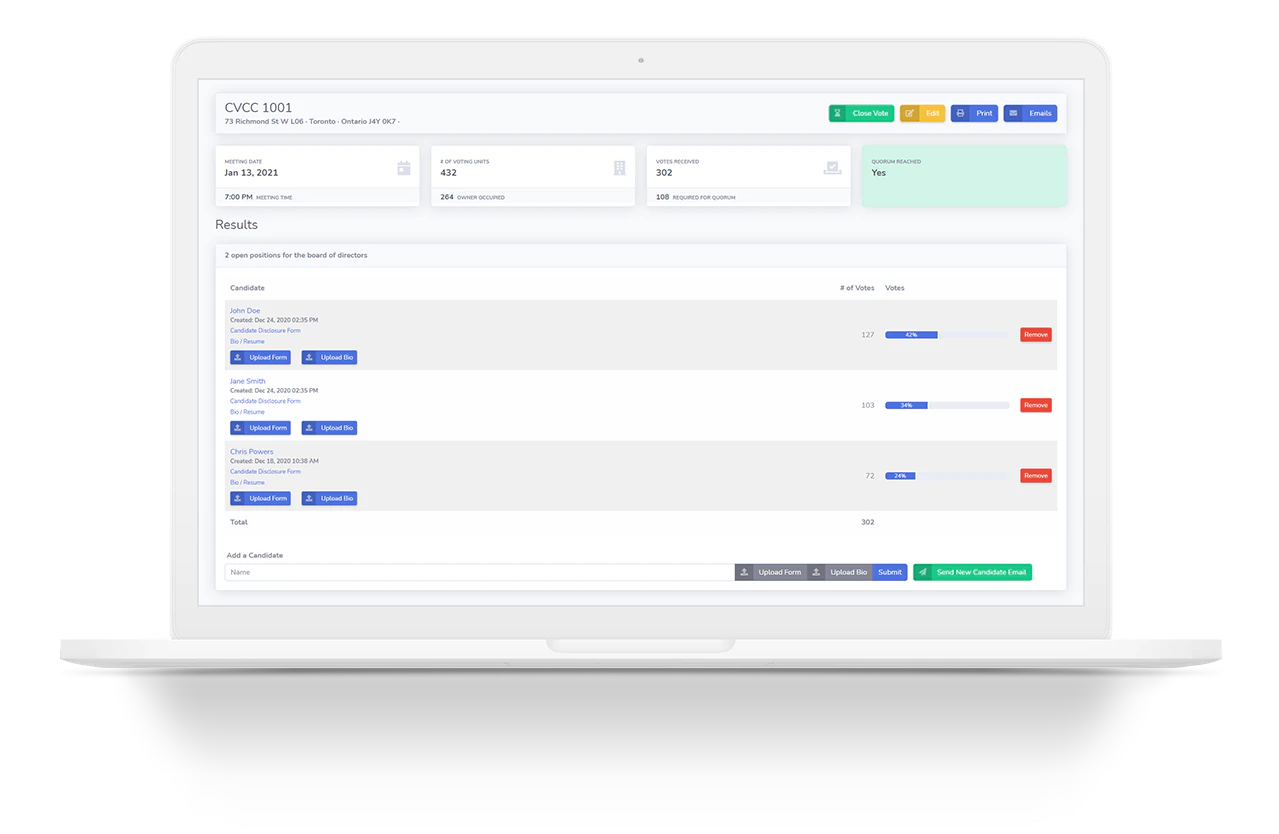Viewport: 1279px width, 834px height.
Task: Upload Bio for Chris Powers
Action: [329, 498]
